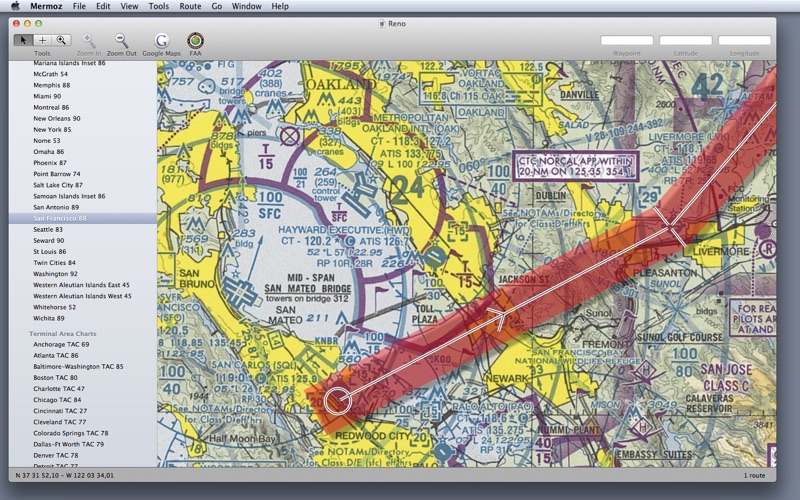Click the Waypoint input field

tap(627, 40)
